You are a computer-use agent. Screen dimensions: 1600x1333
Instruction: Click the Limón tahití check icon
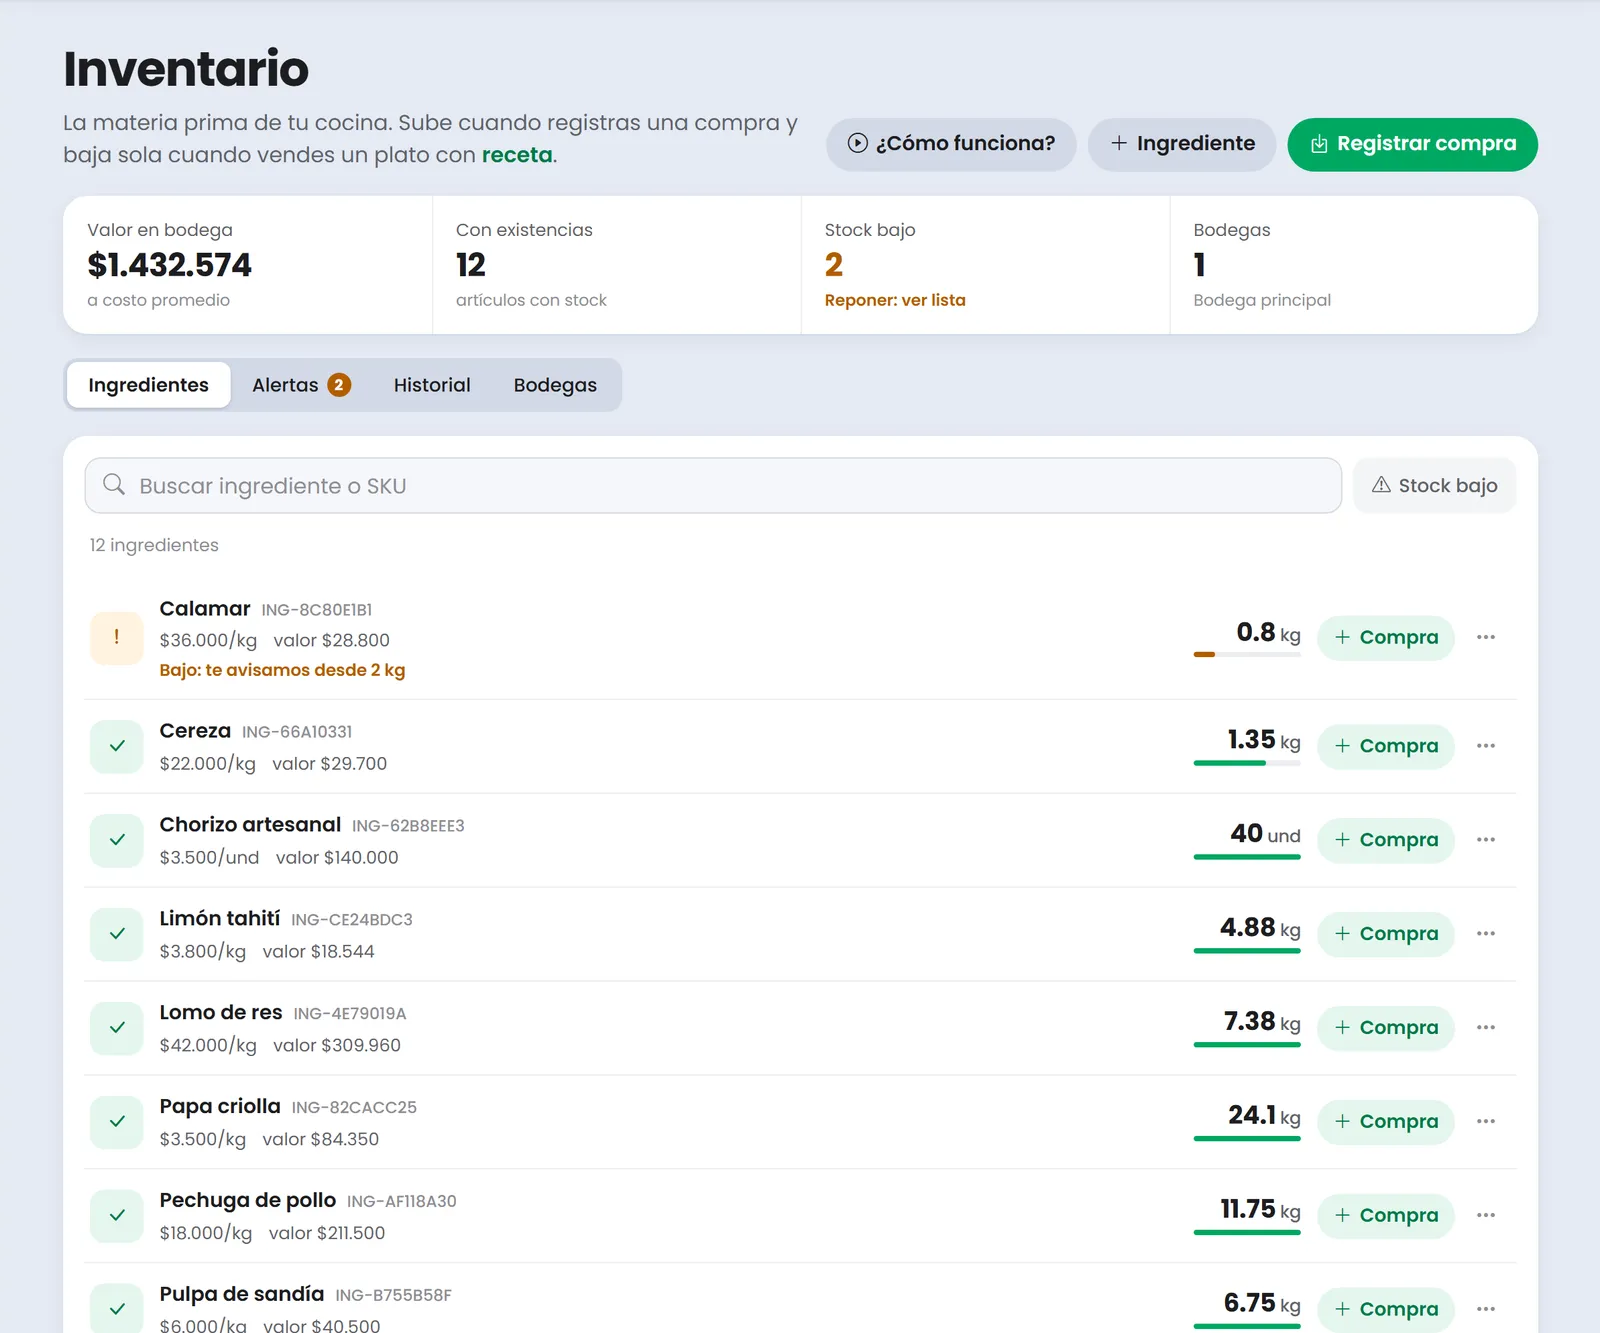117,934
